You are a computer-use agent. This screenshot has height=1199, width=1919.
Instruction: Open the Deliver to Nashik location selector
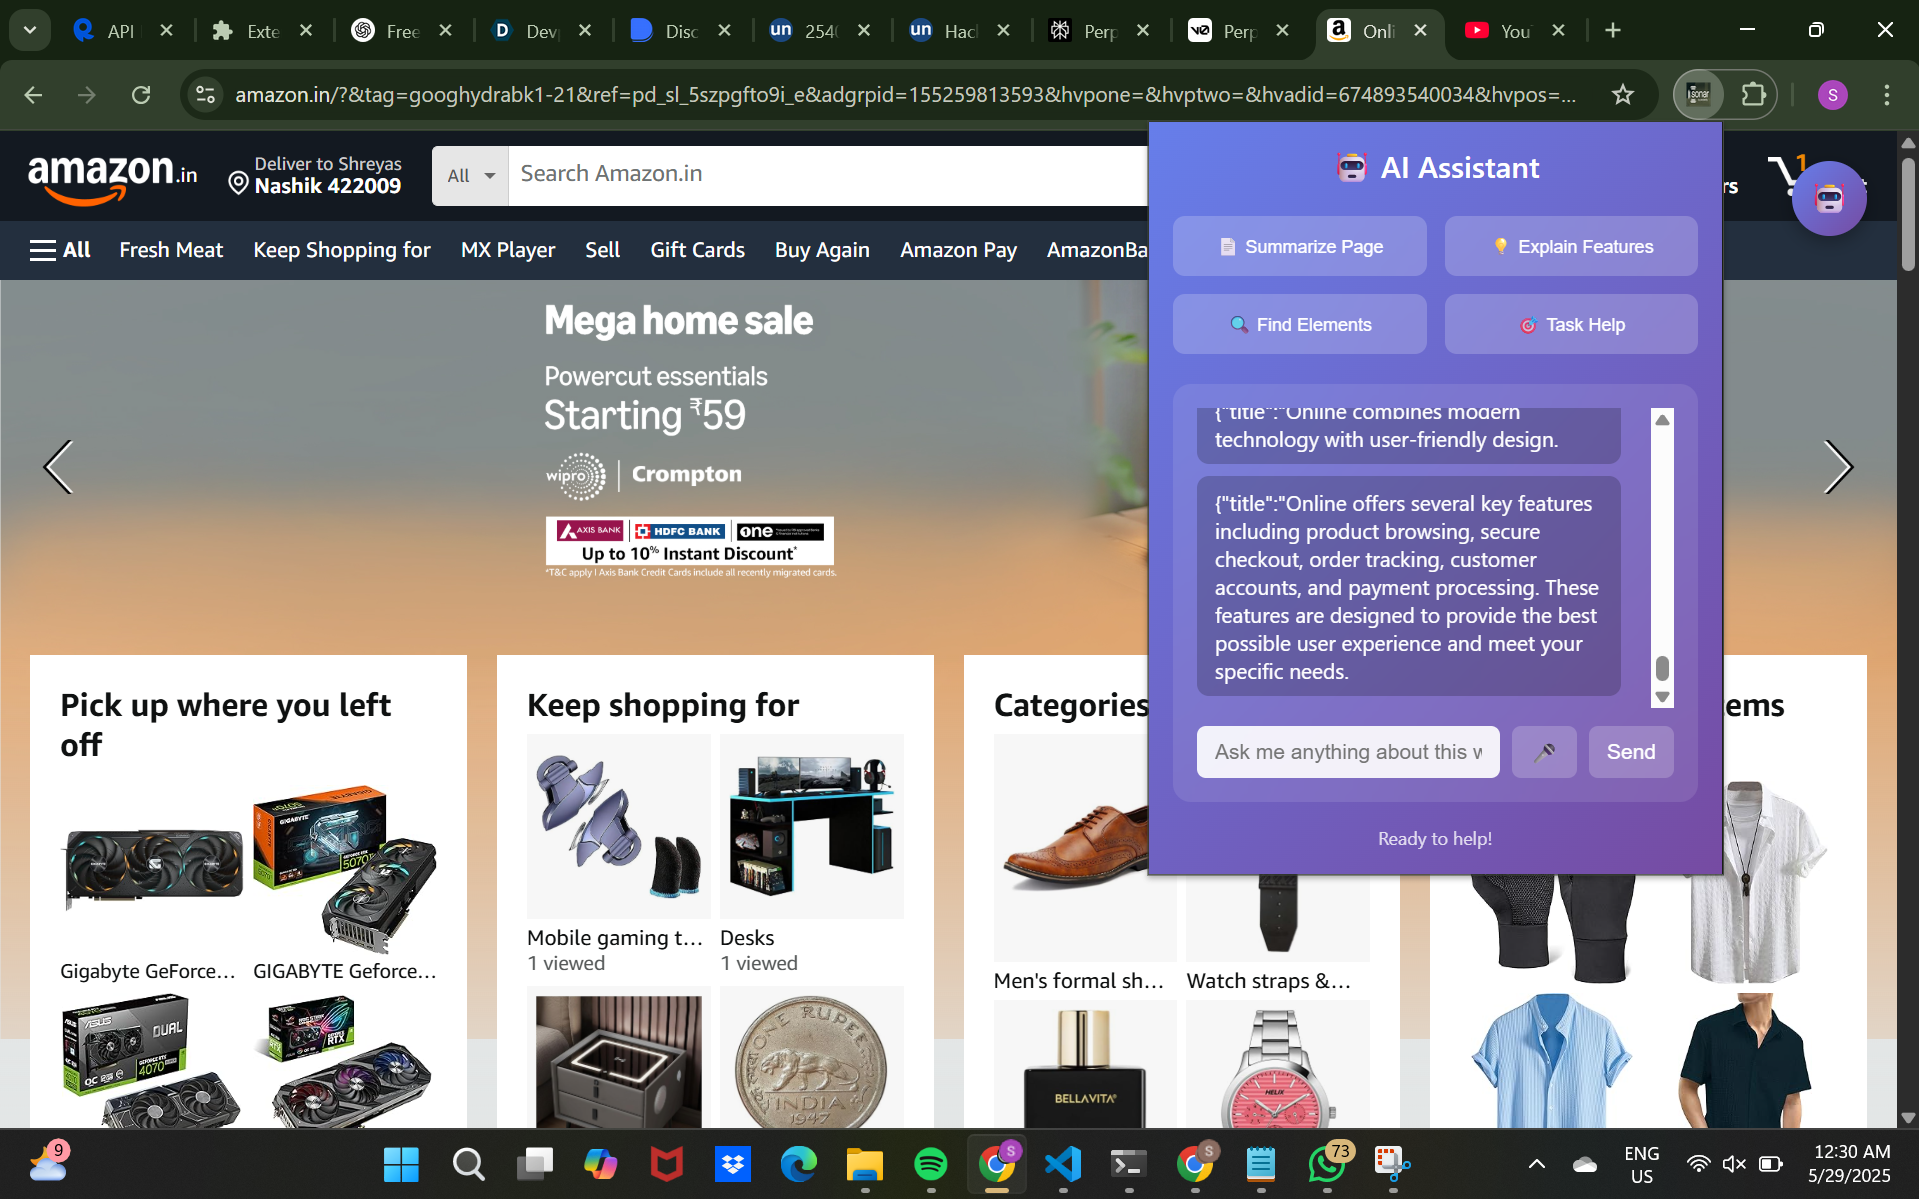click(315, 175)
